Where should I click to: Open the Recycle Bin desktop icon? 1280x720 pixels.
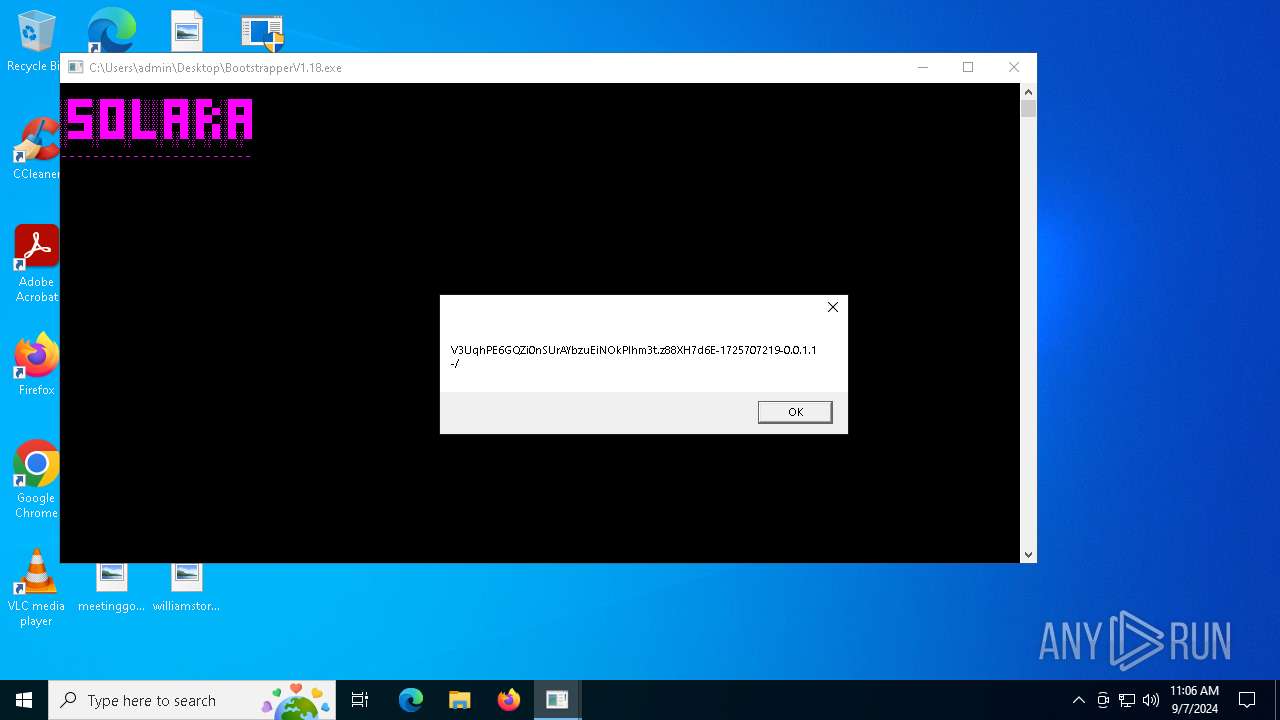(35, 41)
